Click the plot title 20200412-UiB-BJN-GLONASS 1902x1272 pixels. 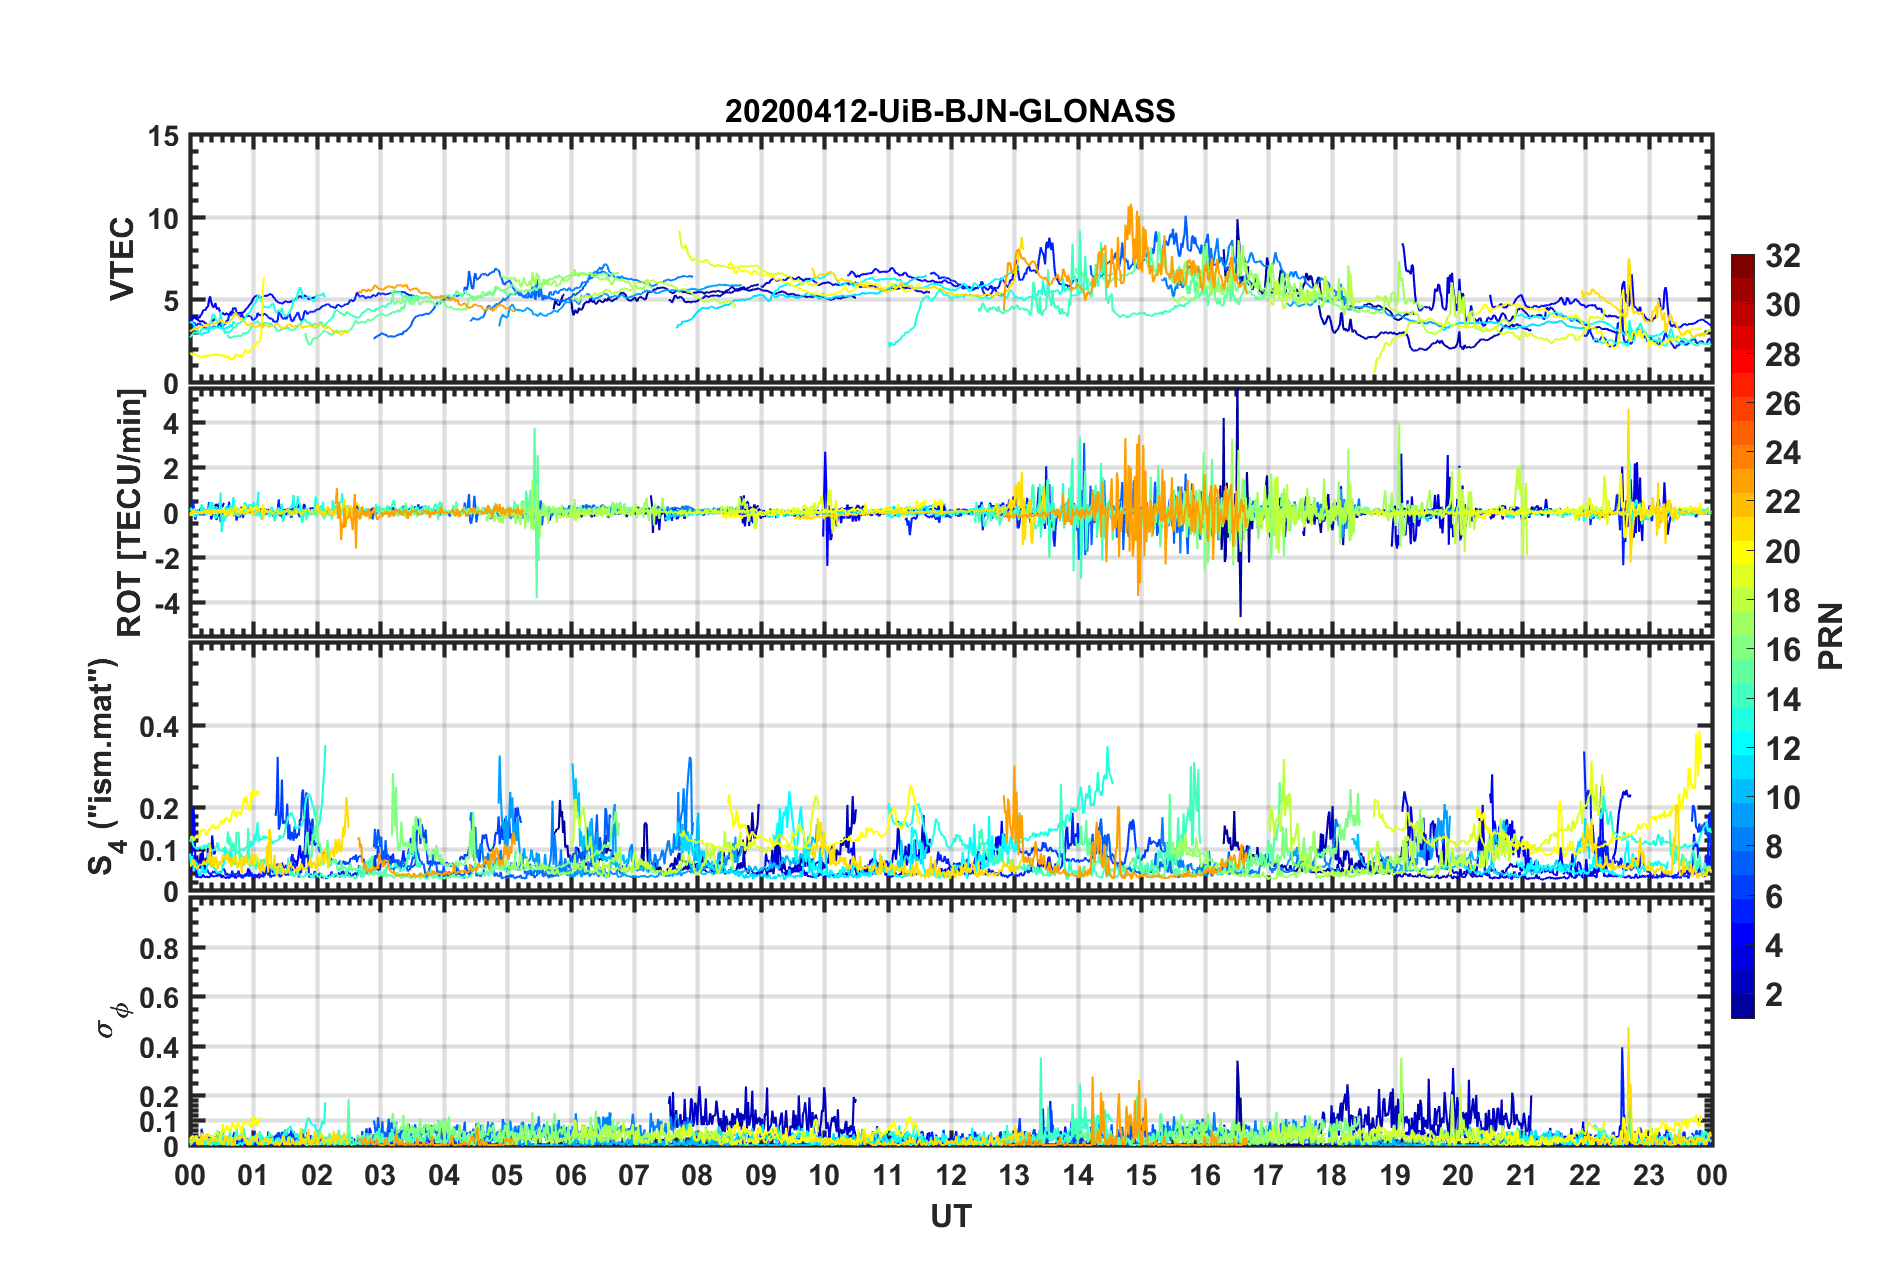coord(950,111)
